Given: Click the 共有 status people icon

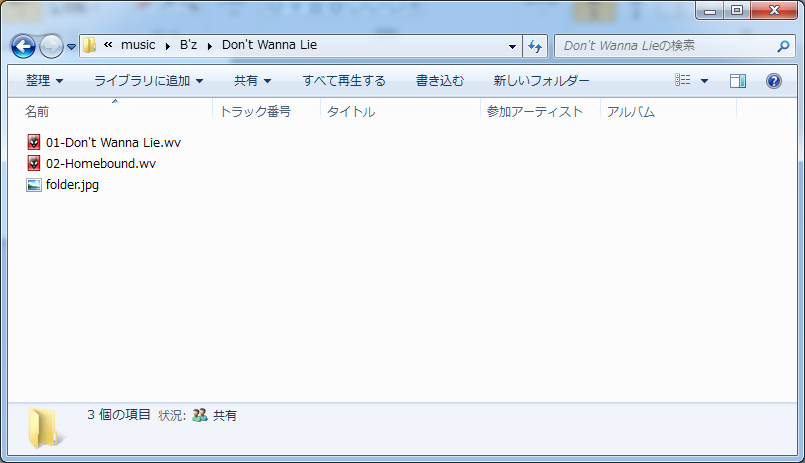Looking at the screenshot, I should tap(199, 415).
